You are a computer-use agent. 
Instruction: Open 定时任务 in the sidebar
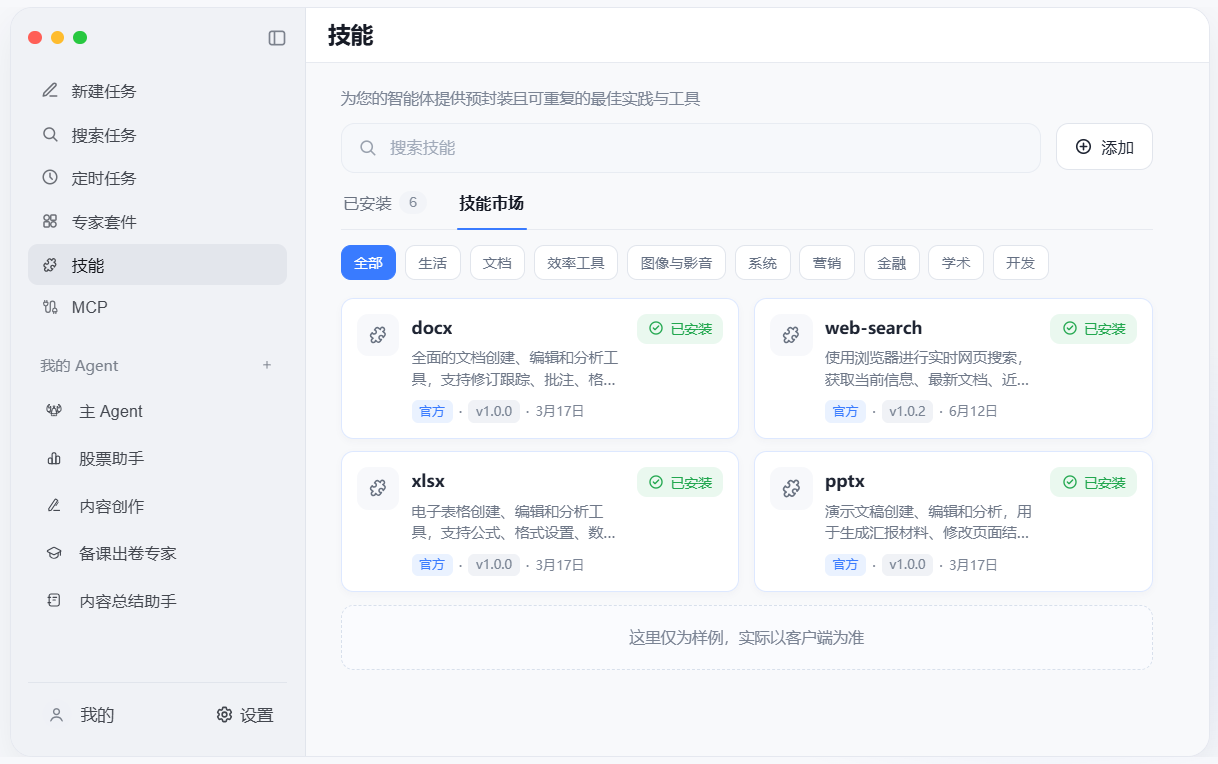pos(157,178)
